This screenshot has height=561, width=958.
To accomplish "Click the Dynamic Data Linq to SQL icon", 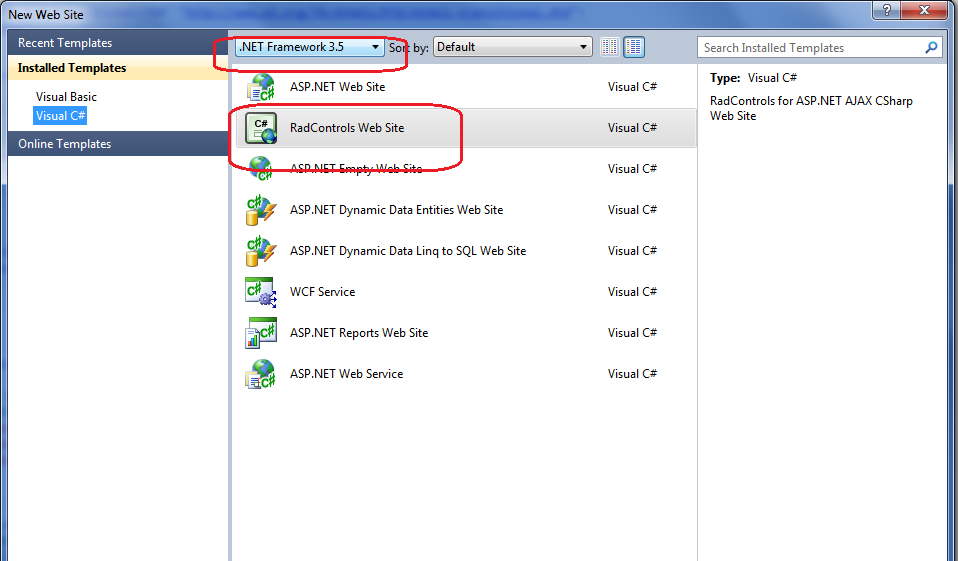I will click(261, 251).
